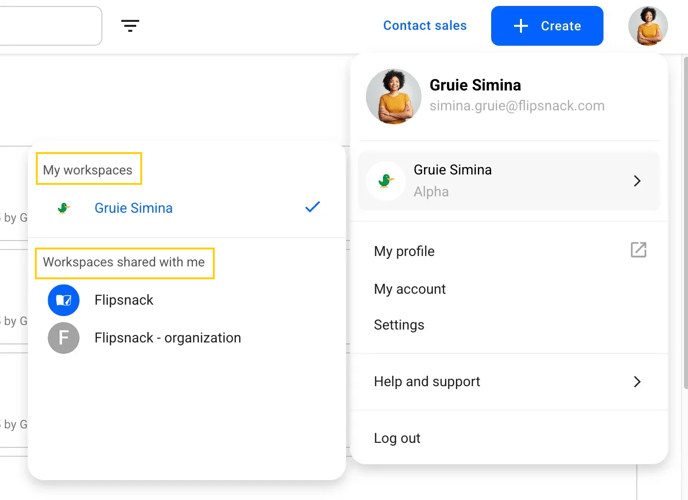
Task: Expand the Gruie Simina Alpha workspace chevron
Action: (637, 181)
